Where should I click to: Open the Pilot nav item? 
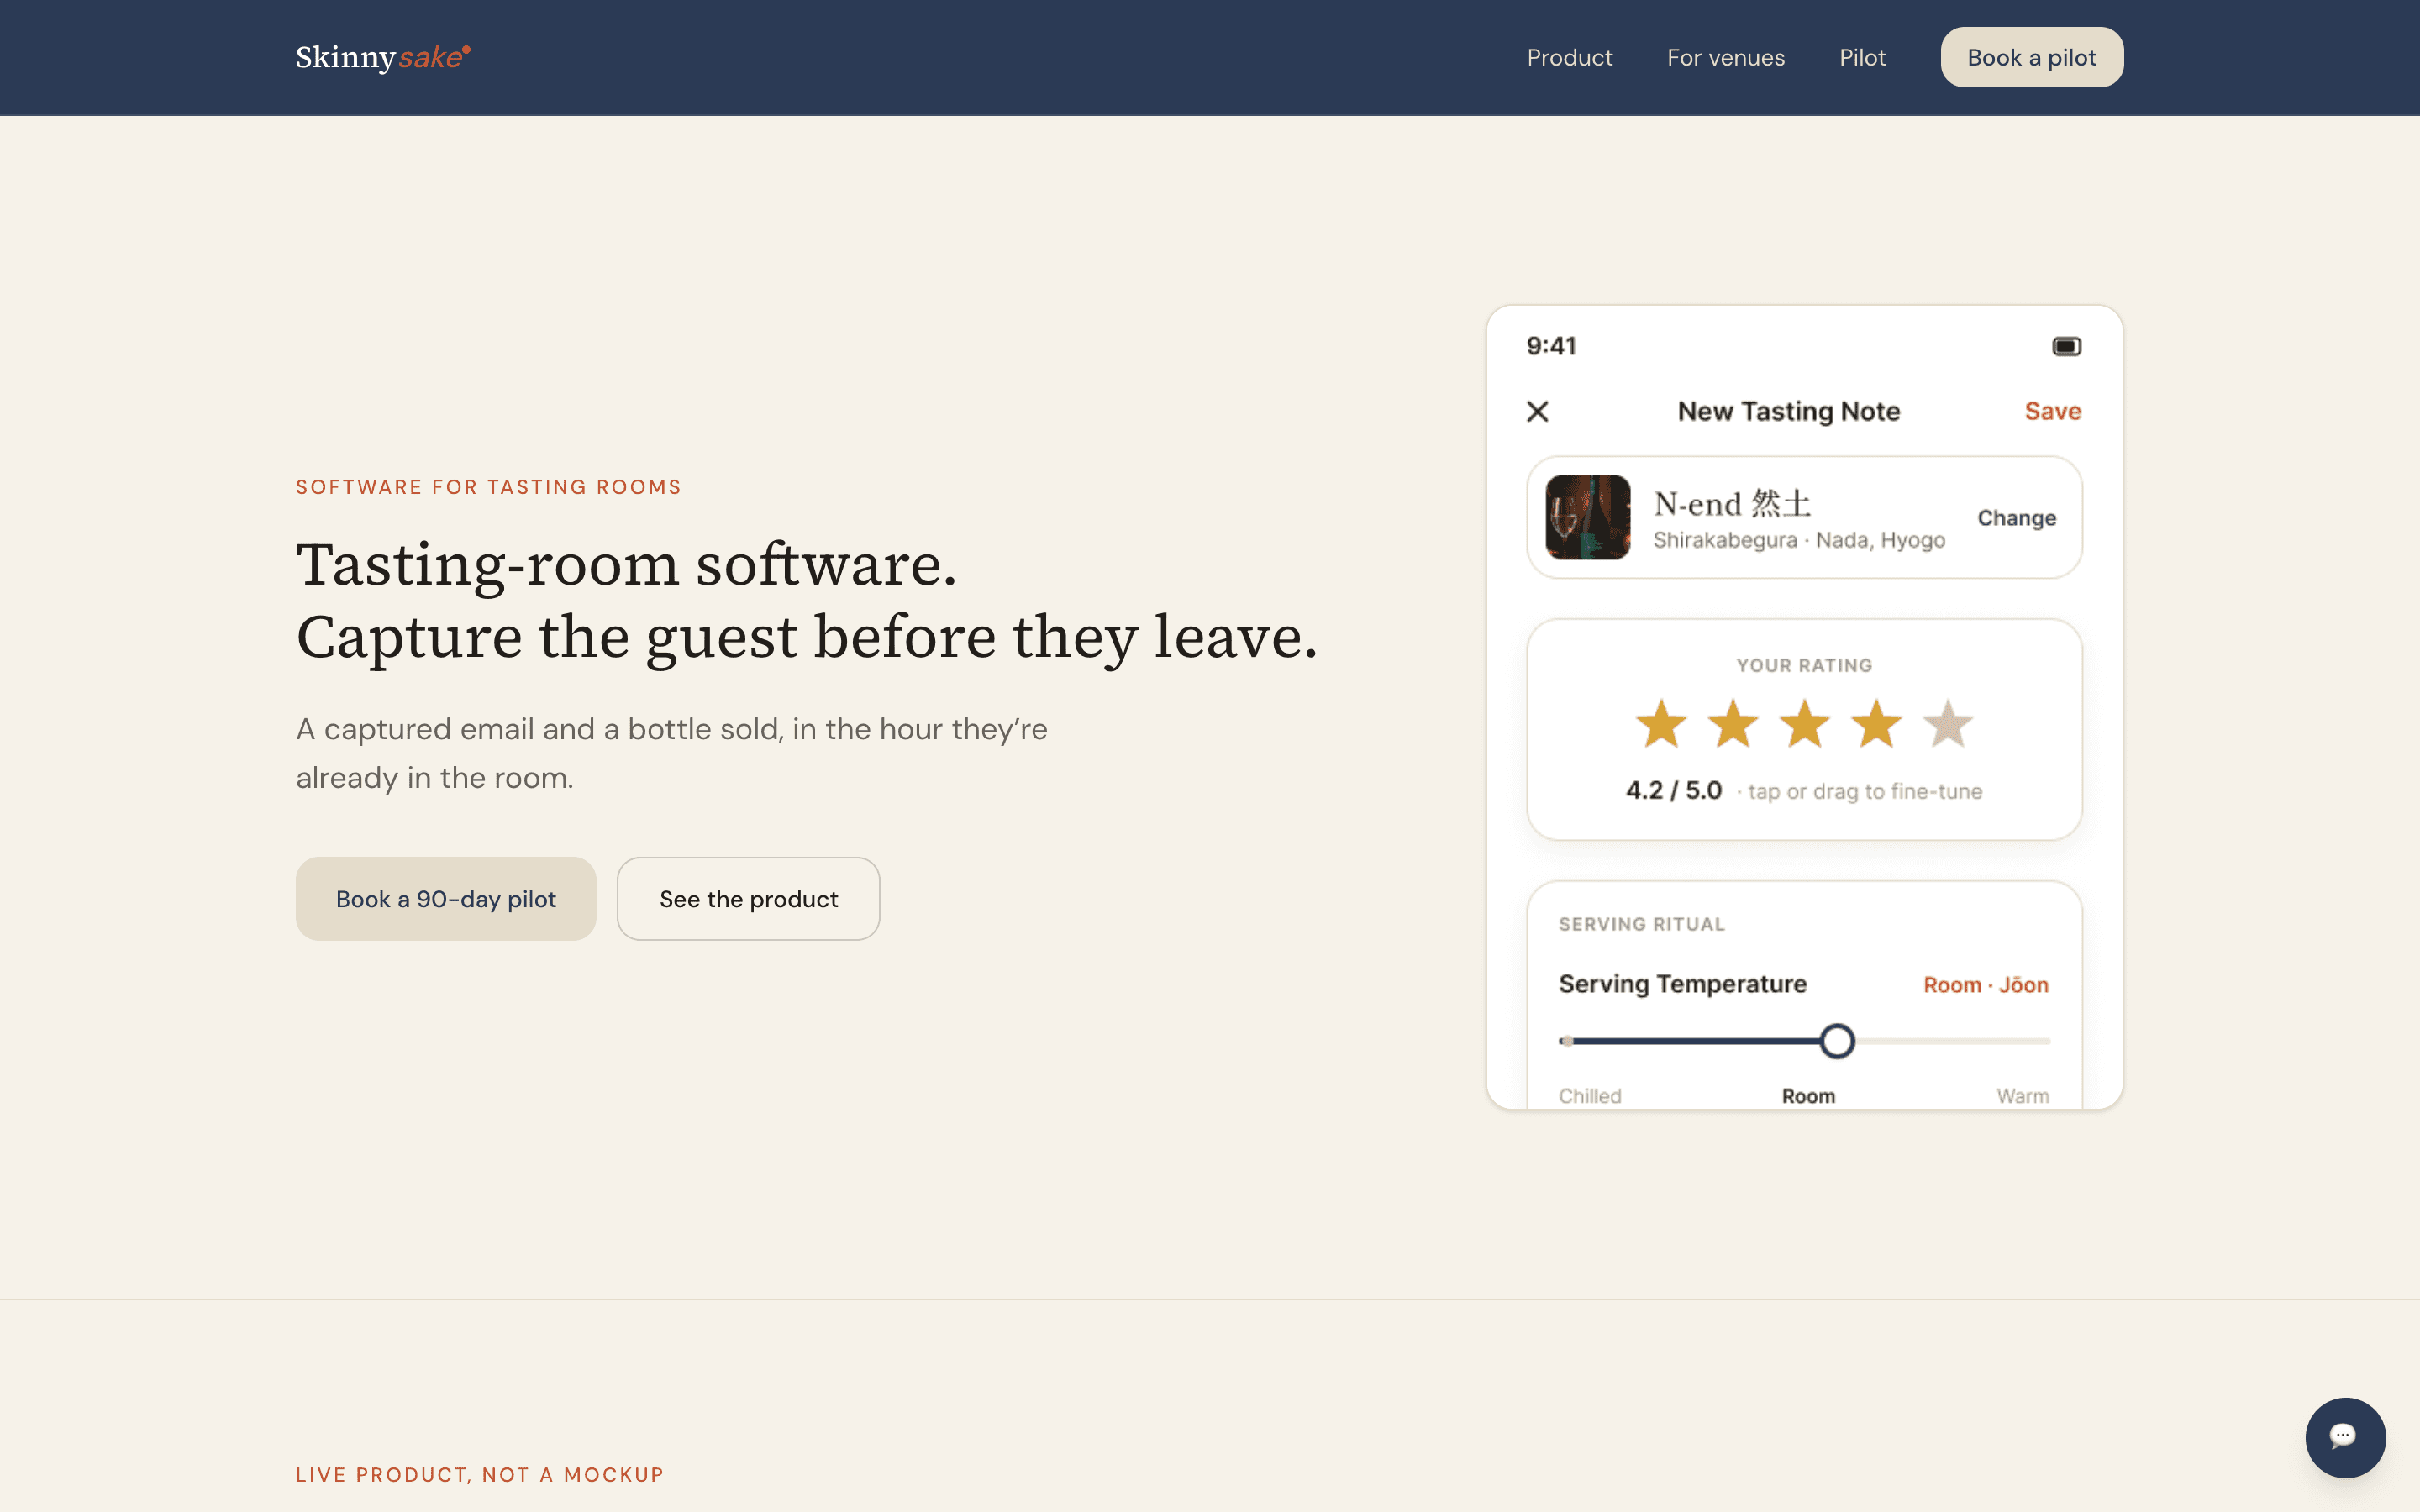point(1862,58)
